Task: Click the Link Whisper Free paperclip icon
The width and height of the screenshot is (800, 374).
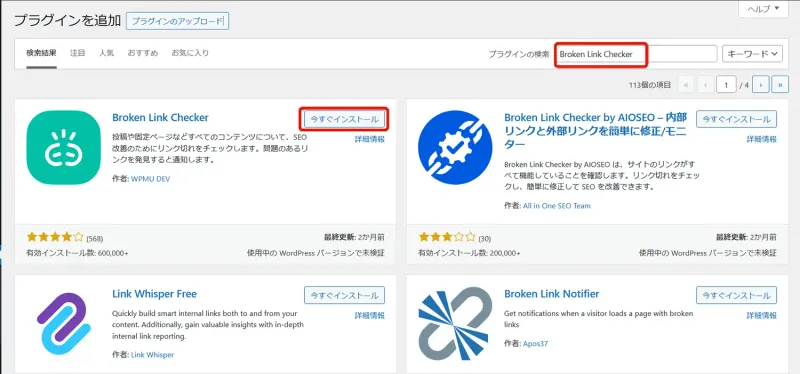Action: pyautogui.click(x=63, y=323)
